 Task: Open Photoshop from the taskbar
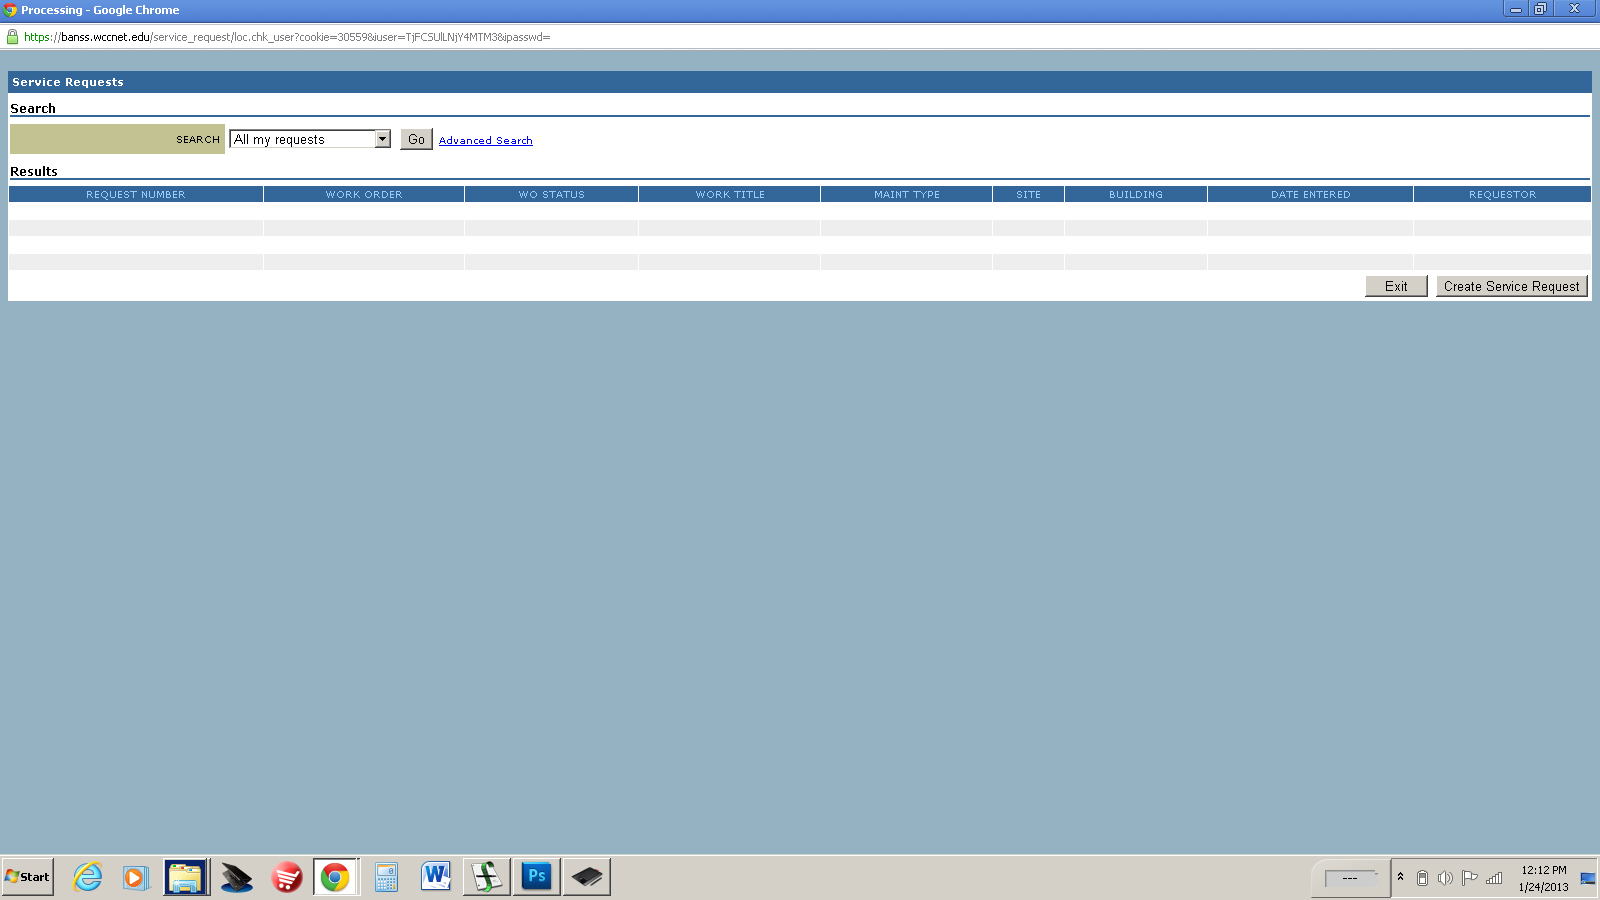537,877
